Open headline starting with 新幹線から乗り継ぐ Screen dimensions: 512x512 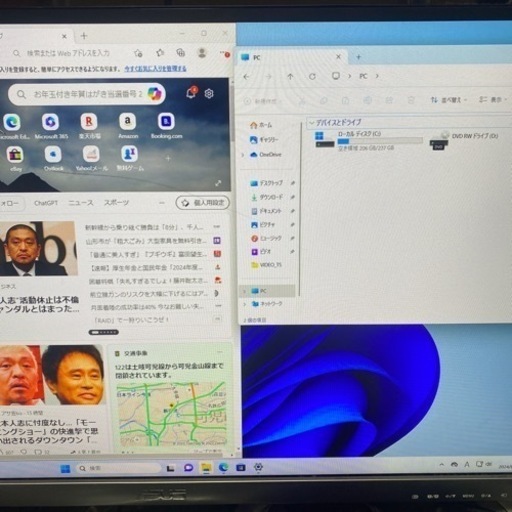pyautogui.click(x=144, y=227)
